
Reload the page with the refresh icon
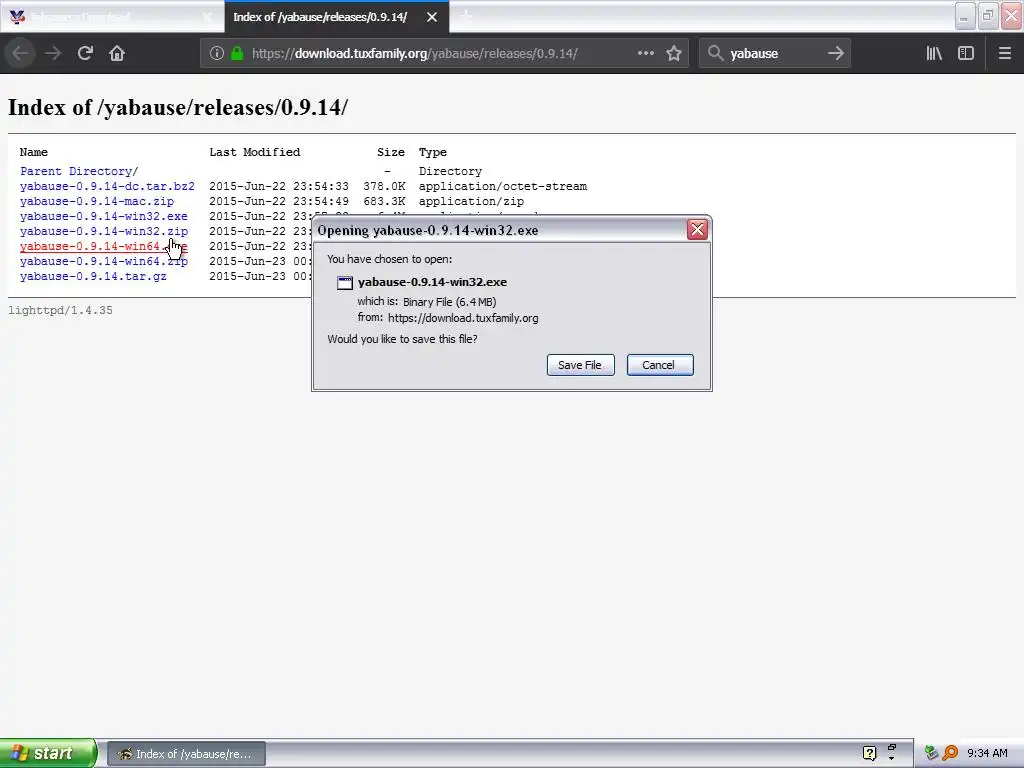(85, 54)
